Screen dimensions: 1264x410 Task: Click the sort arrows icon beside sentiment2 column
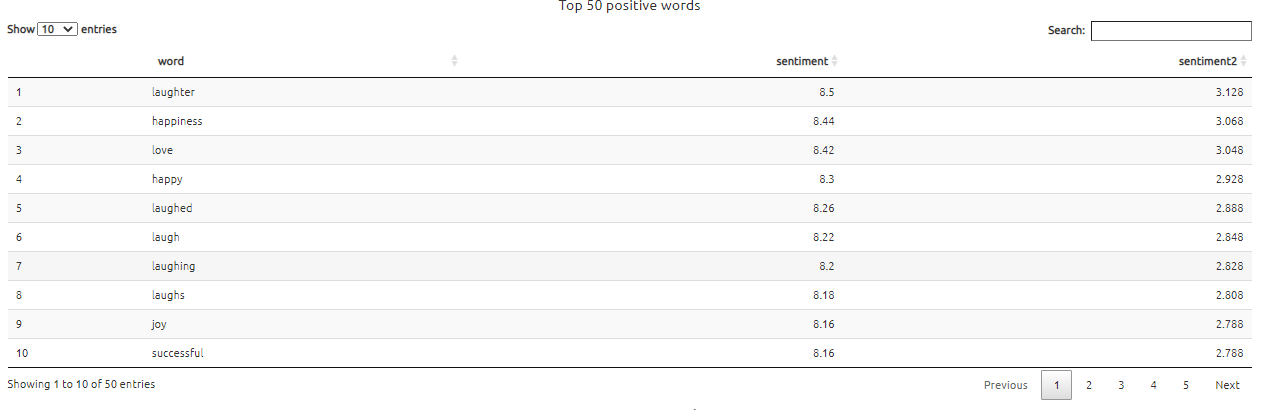click(1244, 61)
